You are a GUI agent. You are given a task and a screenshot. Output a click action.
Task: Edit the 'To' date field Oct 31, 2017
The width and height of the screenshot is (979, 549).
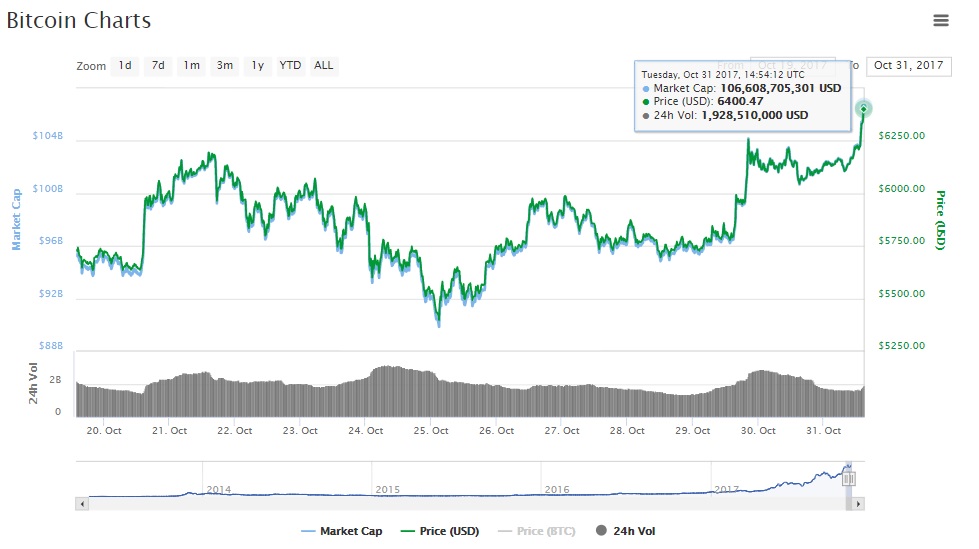(908, 66)
